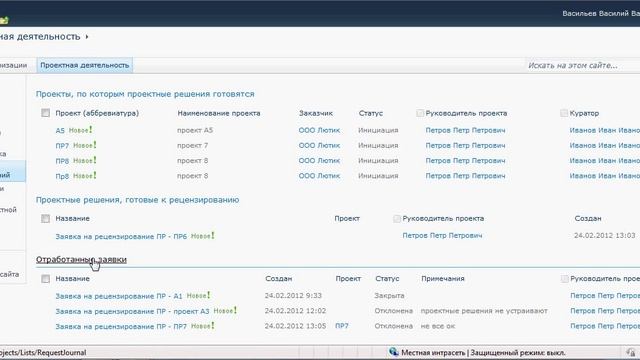Tick the select-all checkbox beside Проект (аббревиатура)
The height and width of the screenshot is (360, 640).
click(45, 113)
